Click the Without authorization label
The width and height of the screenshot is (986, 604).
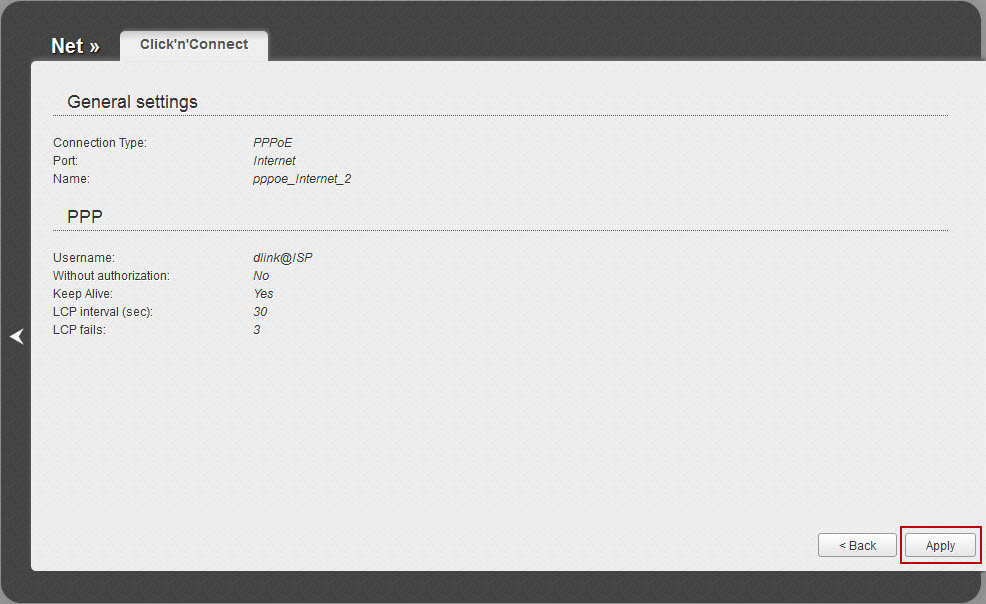point(111,276)
